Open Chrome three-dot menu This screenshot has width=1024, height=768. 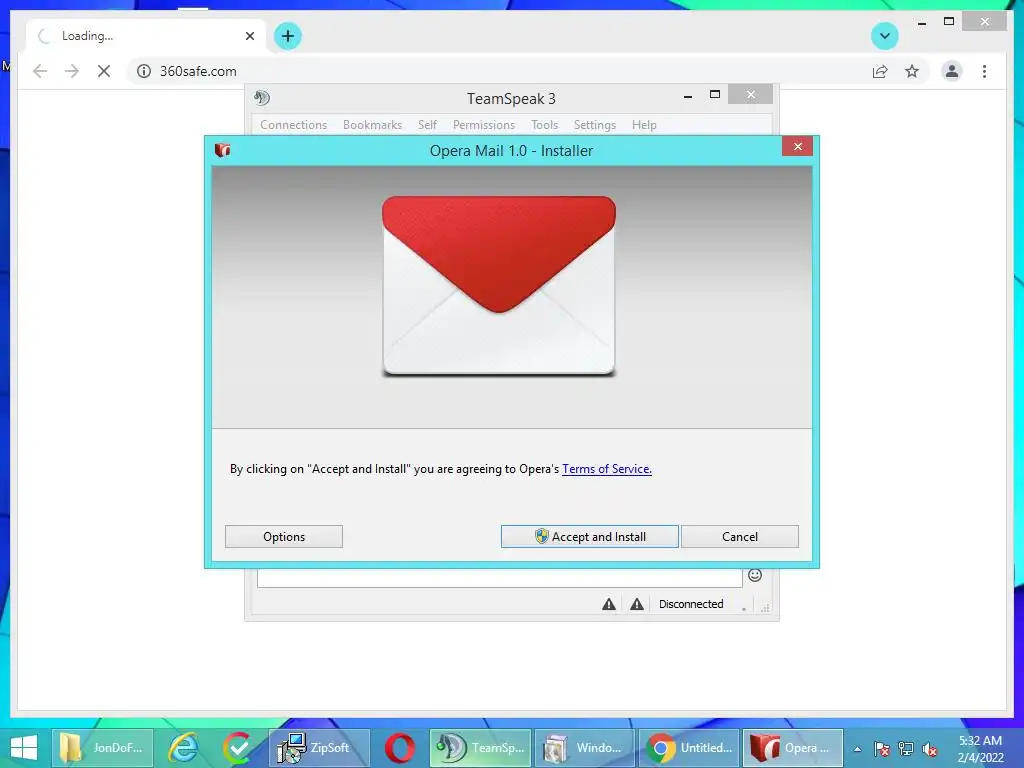pos(984,71)
